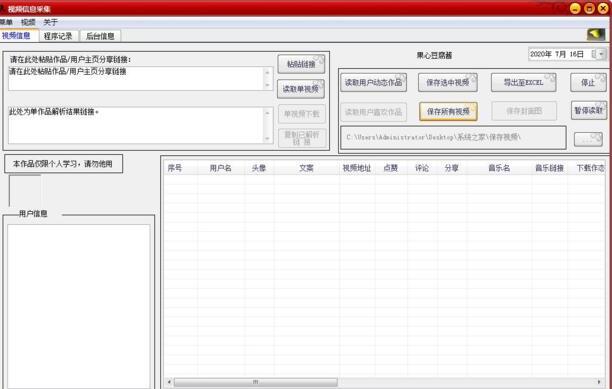
Task: Click the 果心豆腐酱 author label
Action: pos(434,55)
